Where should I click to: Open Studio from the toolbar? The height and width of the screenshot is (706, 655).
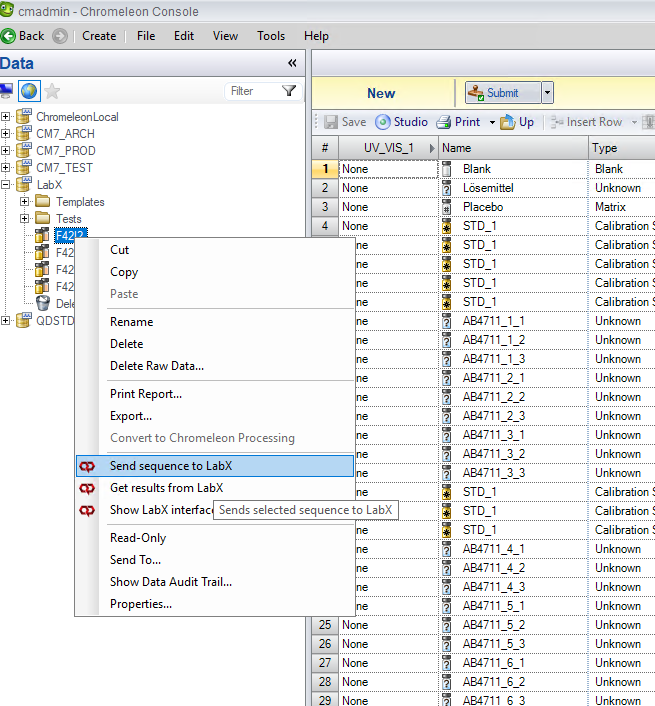[401, 122]
